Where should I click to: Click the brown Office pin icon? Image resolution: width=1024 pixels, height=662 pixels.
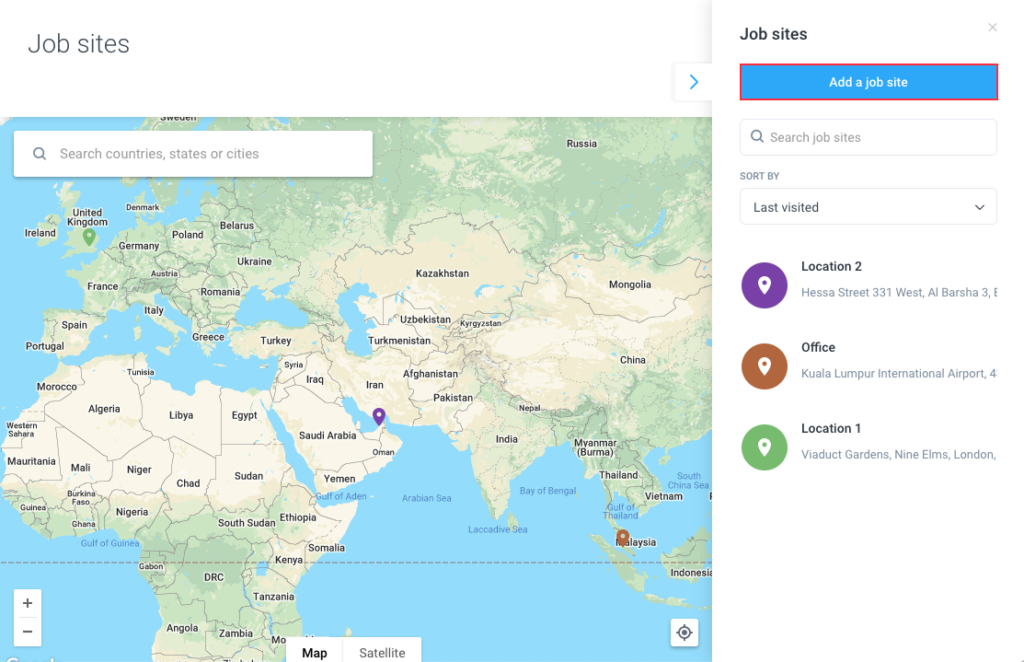764,366
